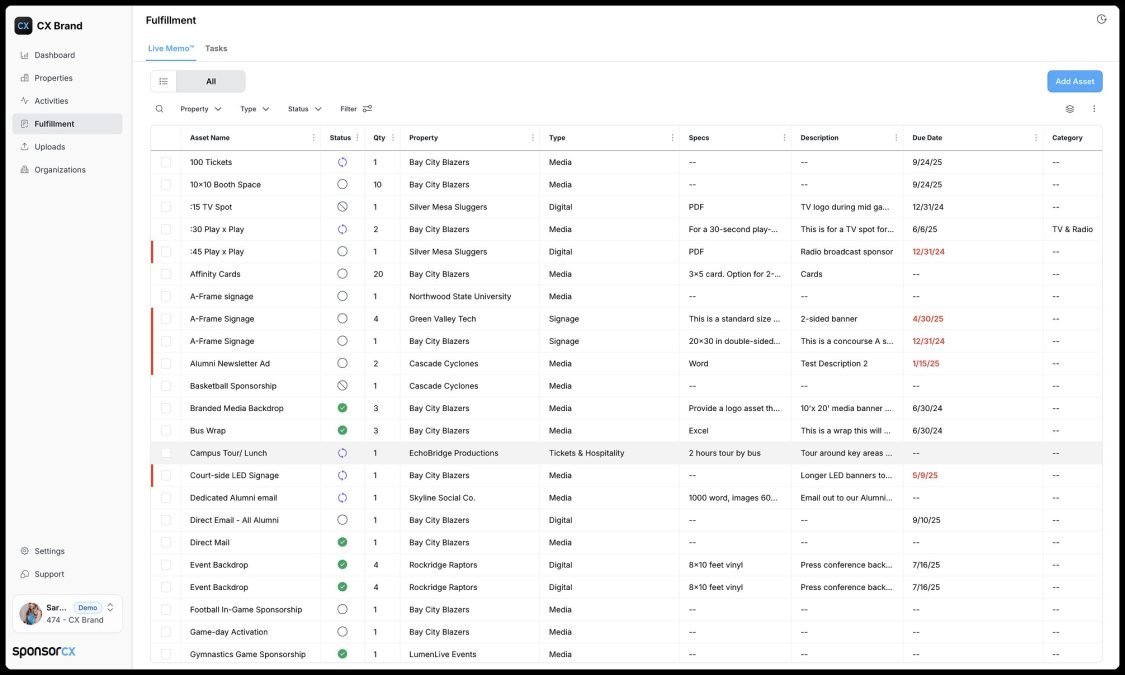1125x675 pixels.
Task: Check the box for 10×10 Booth Space
Action: (166, 185)
